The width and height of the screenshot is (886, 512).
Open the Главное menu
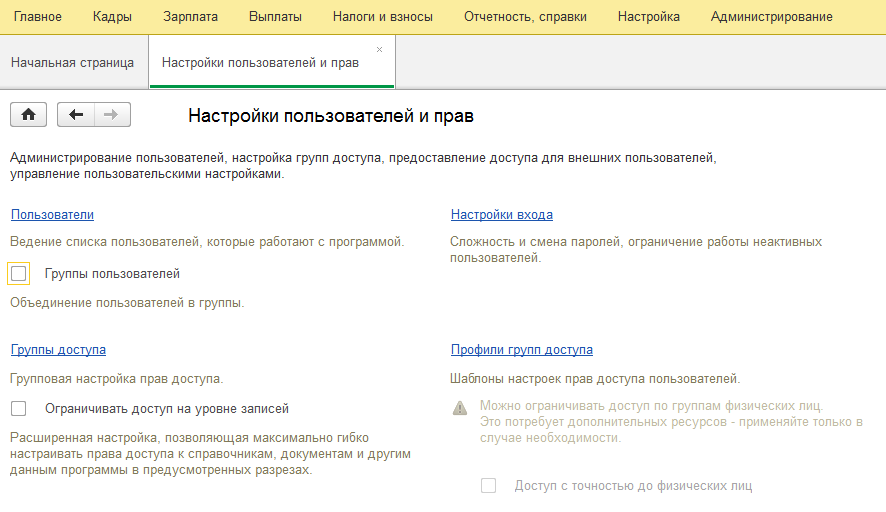pyautogui.click(x=36, y=17)
